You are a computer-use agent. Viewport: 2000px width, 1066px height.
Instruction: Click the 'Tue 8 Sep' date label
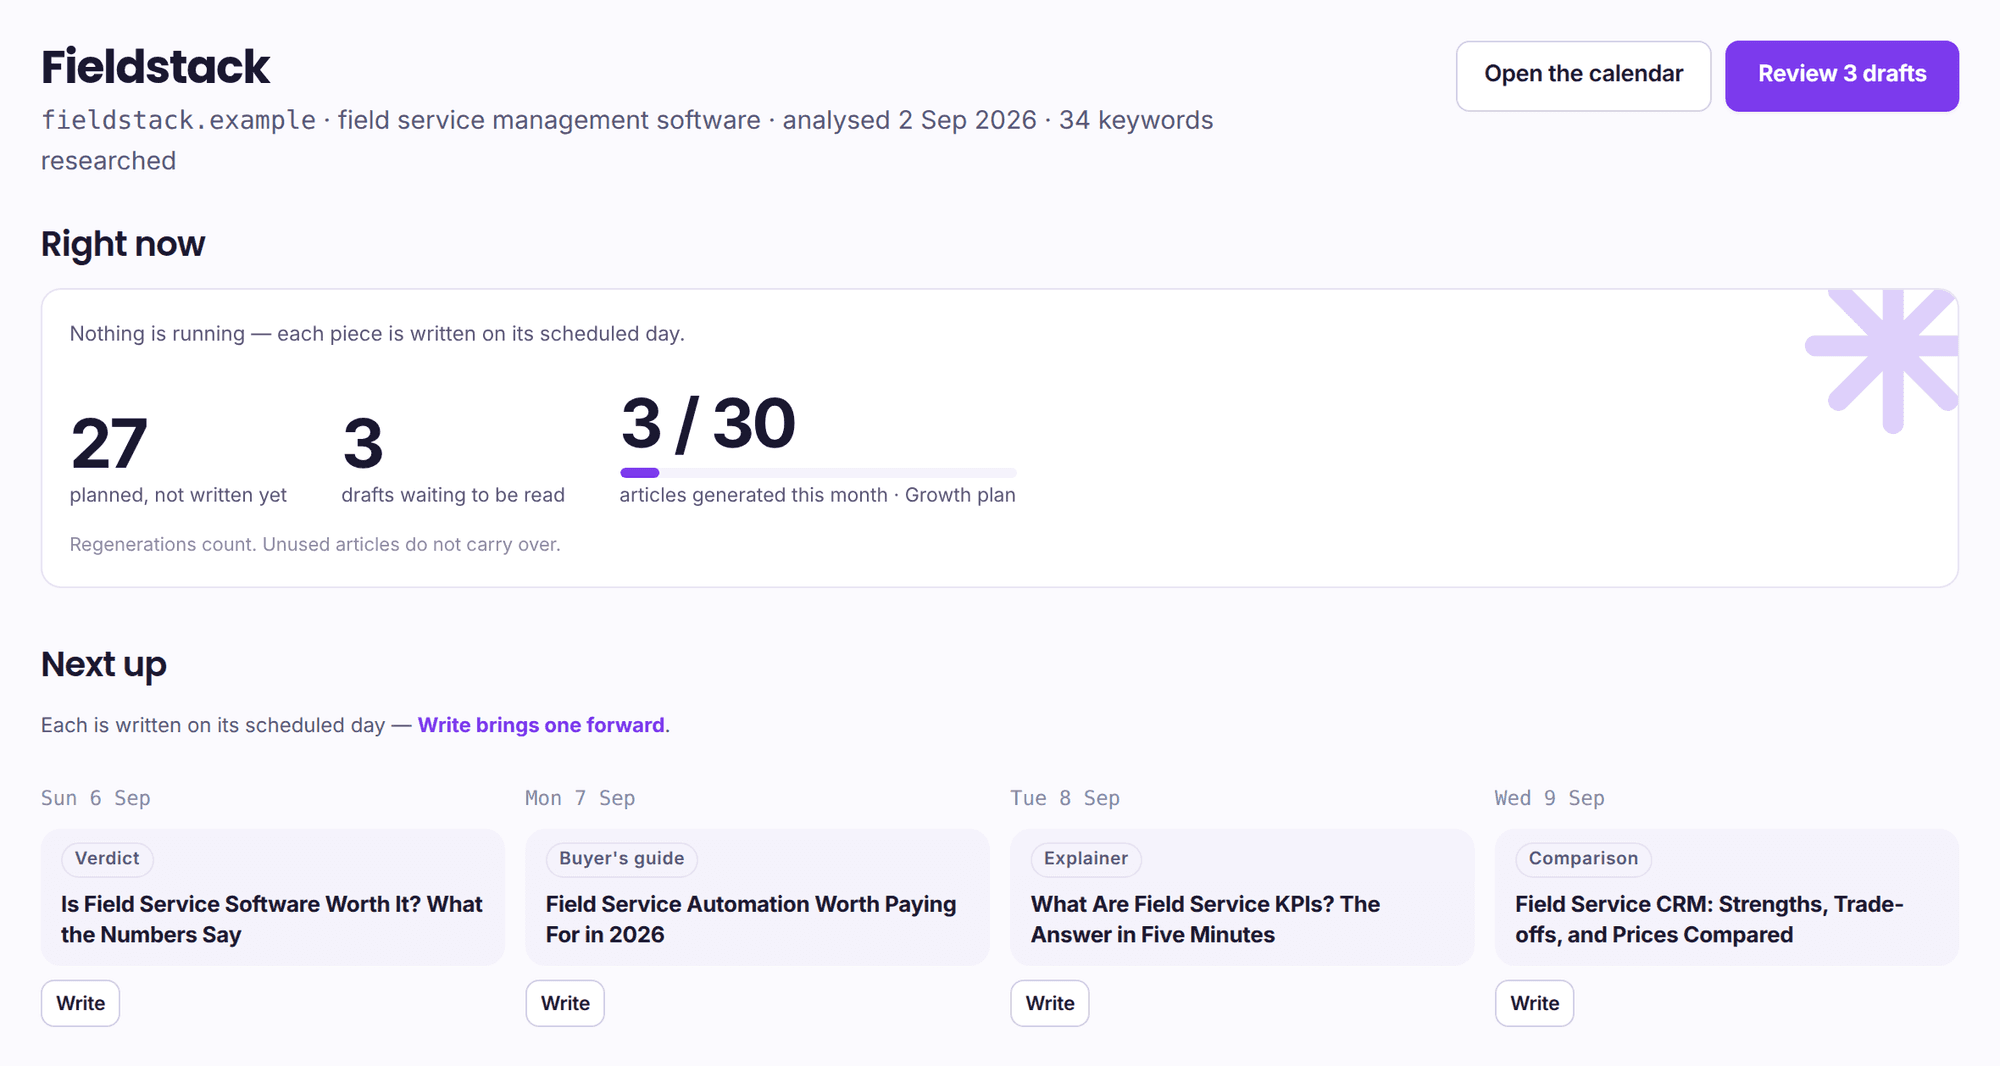1065,798
